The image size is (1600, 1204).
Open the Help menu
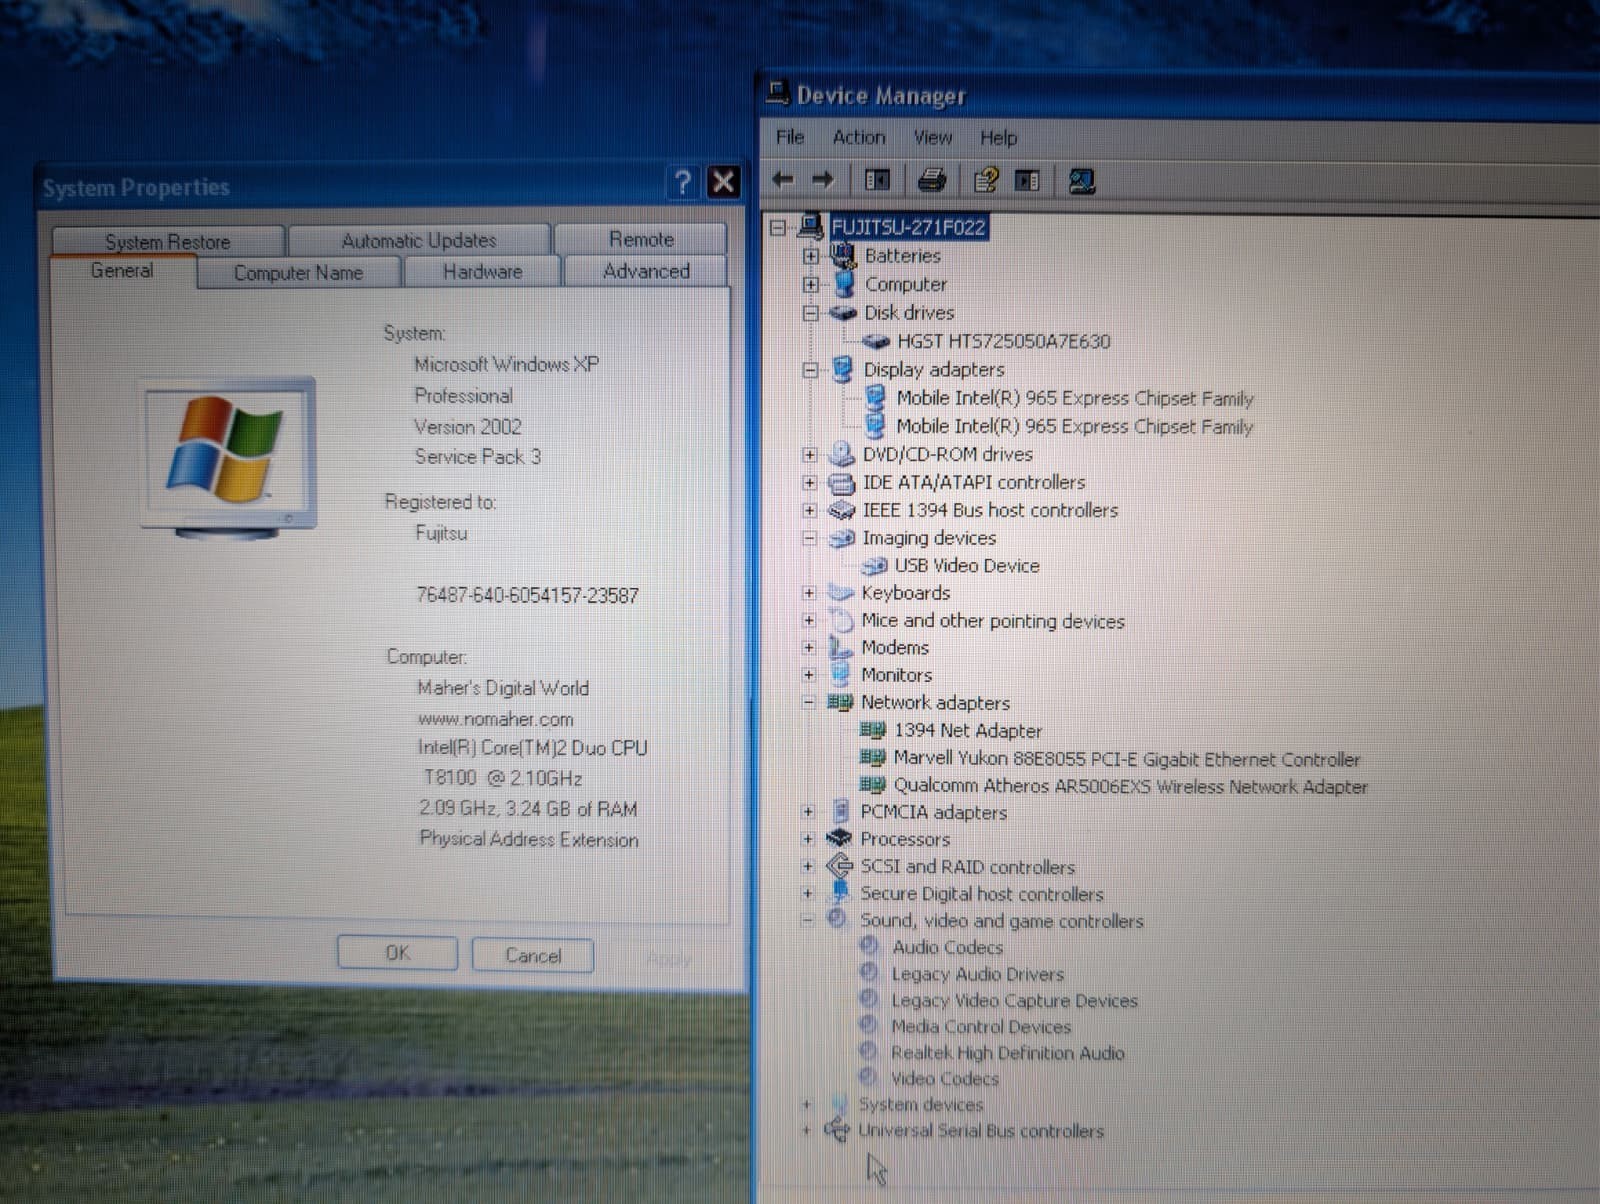pos(998,137)
